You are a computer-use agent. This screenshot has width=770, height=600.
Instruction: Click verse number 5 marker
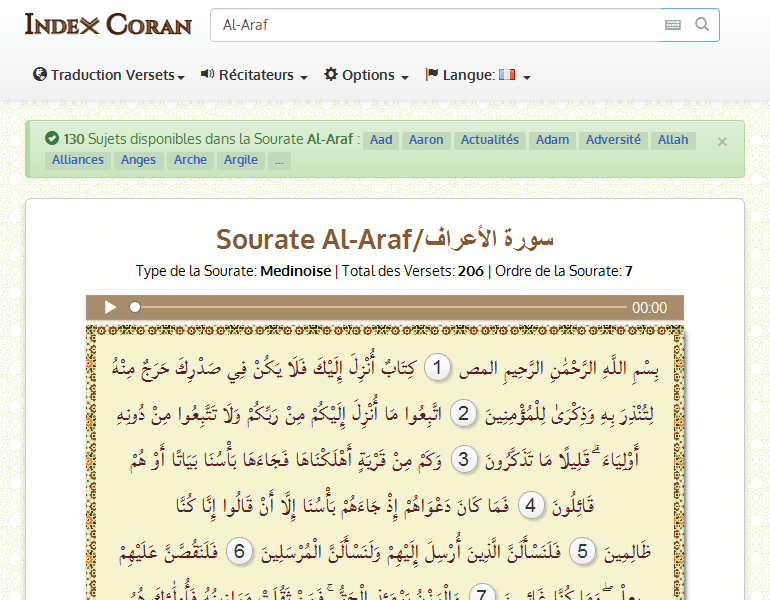click(585, 551)
